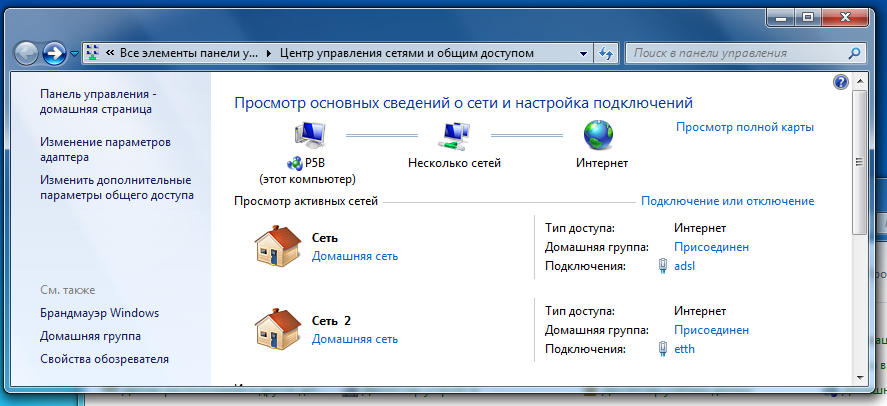Open the address bar history dropdown
Image resolution: width=887 pixels, height=406 pixels.
click(x=584, y=54)
